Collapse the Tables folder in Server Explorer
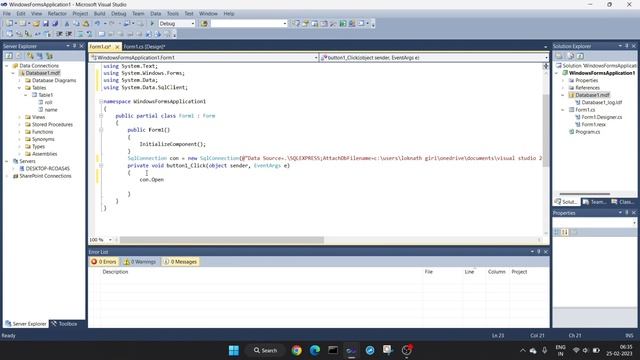The height and width of the screenshot is (360, 640). tap(19, 88)
